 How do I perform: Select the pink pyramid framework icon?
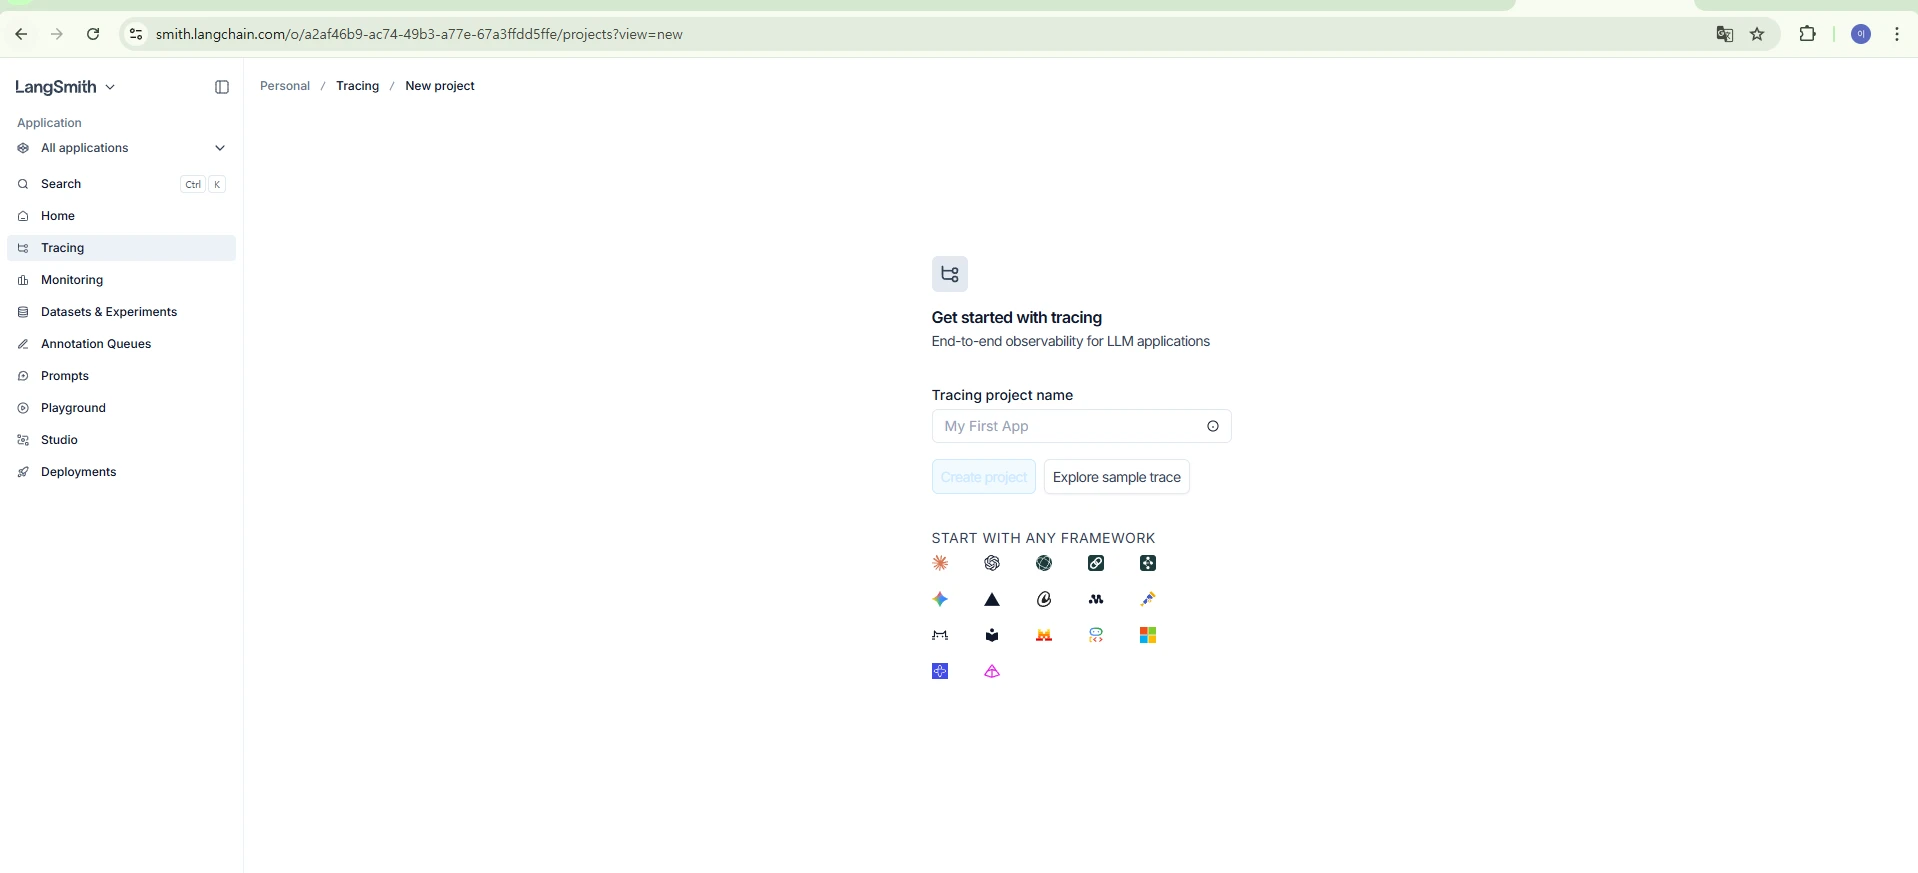point(992,671)
